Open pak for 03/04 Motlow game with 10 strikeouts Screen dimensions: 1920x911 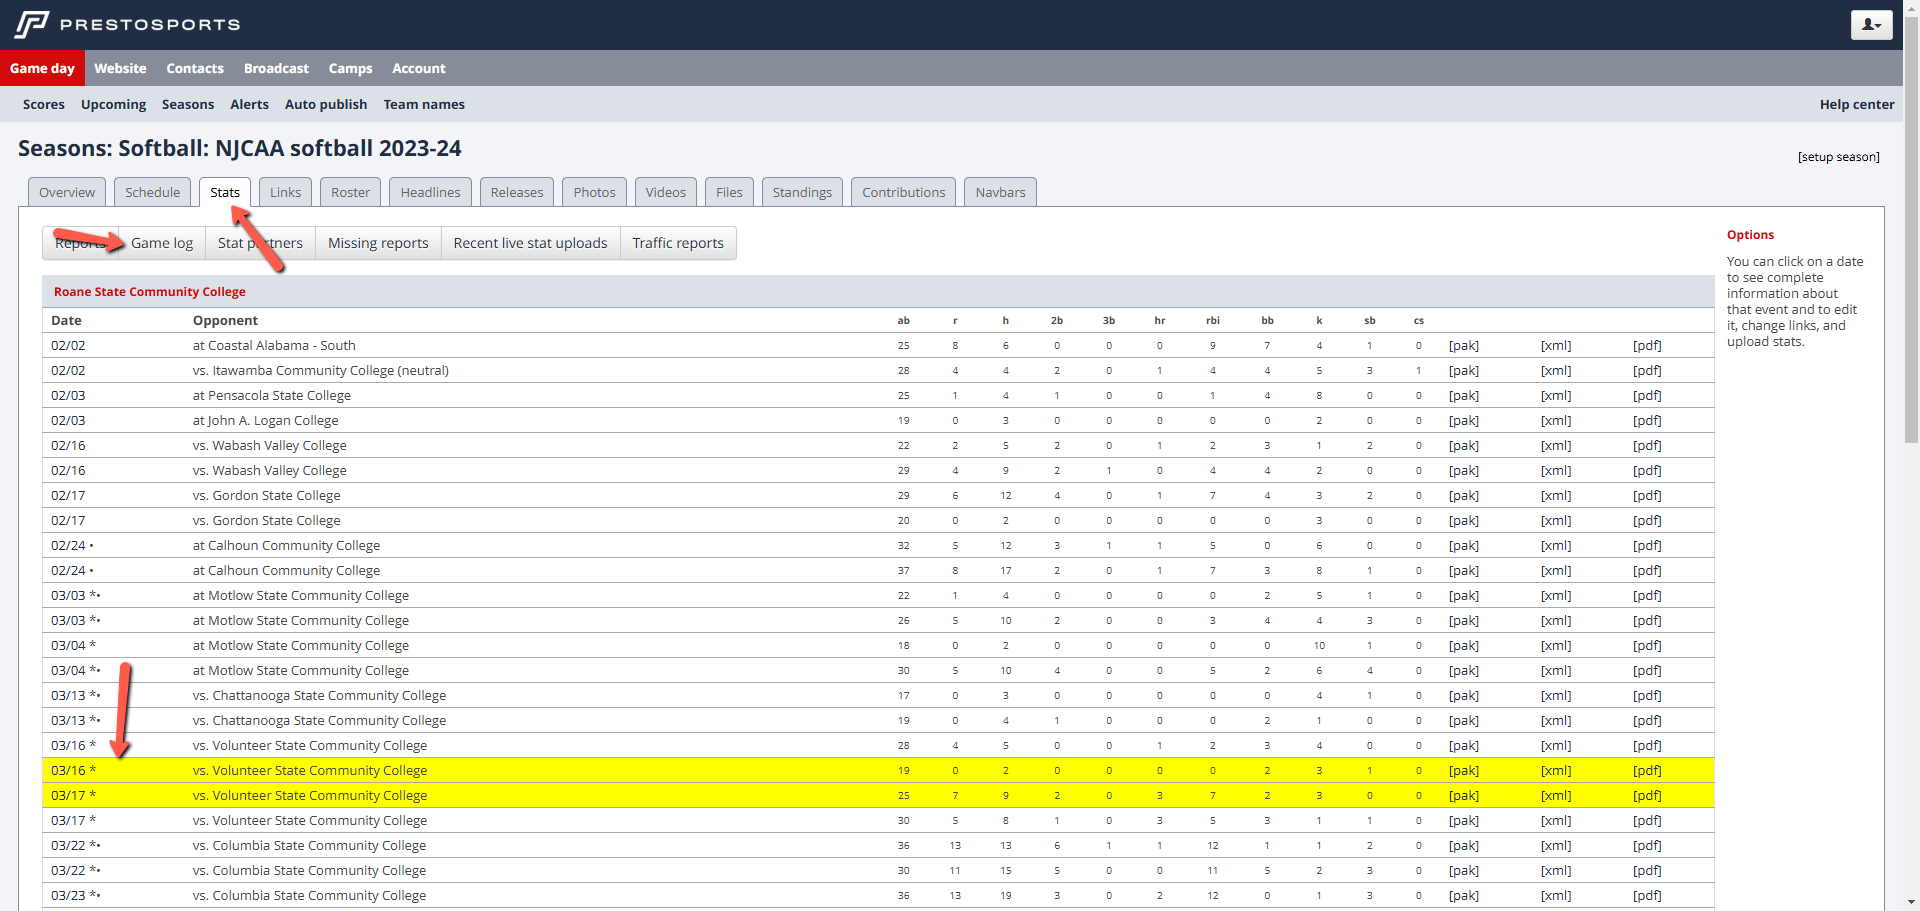tap(1464, 645)
